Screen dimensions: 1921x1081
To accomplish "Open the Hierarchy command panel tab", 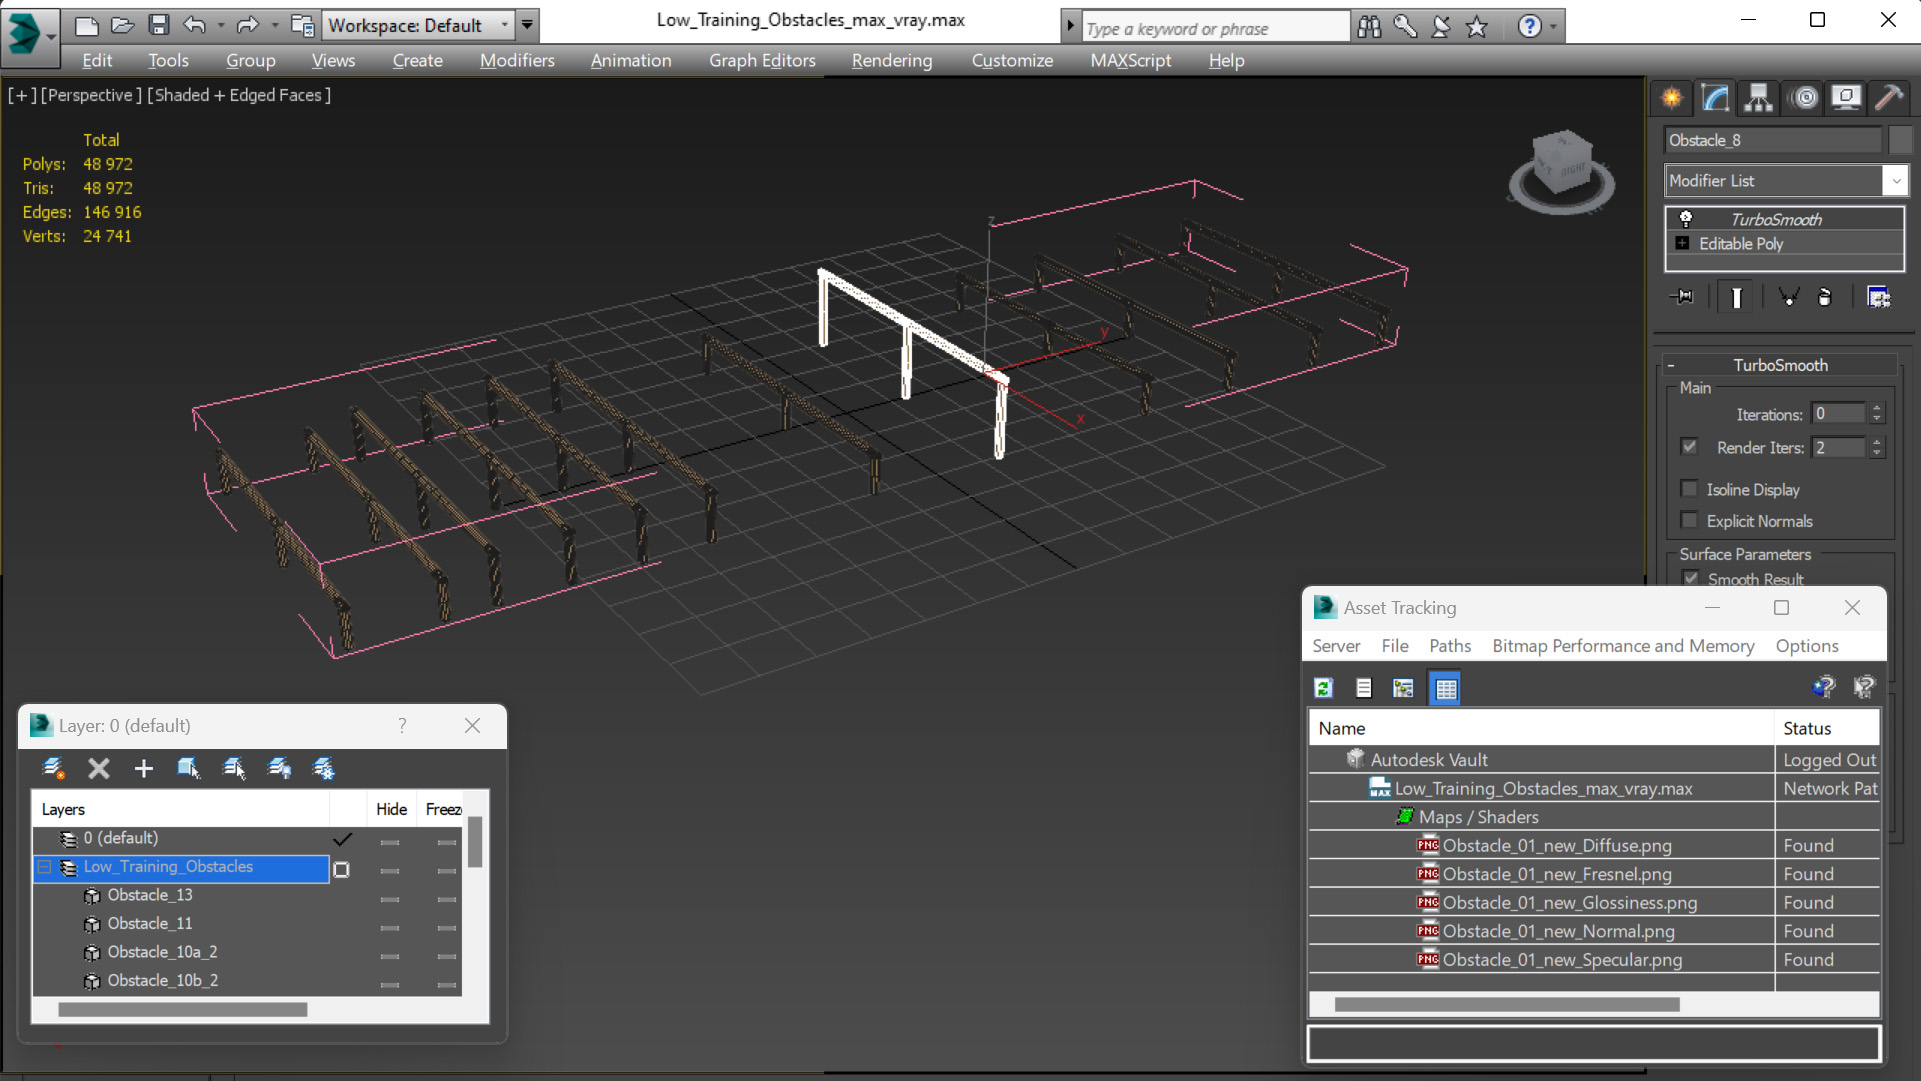I will (x=1758, y=97).
